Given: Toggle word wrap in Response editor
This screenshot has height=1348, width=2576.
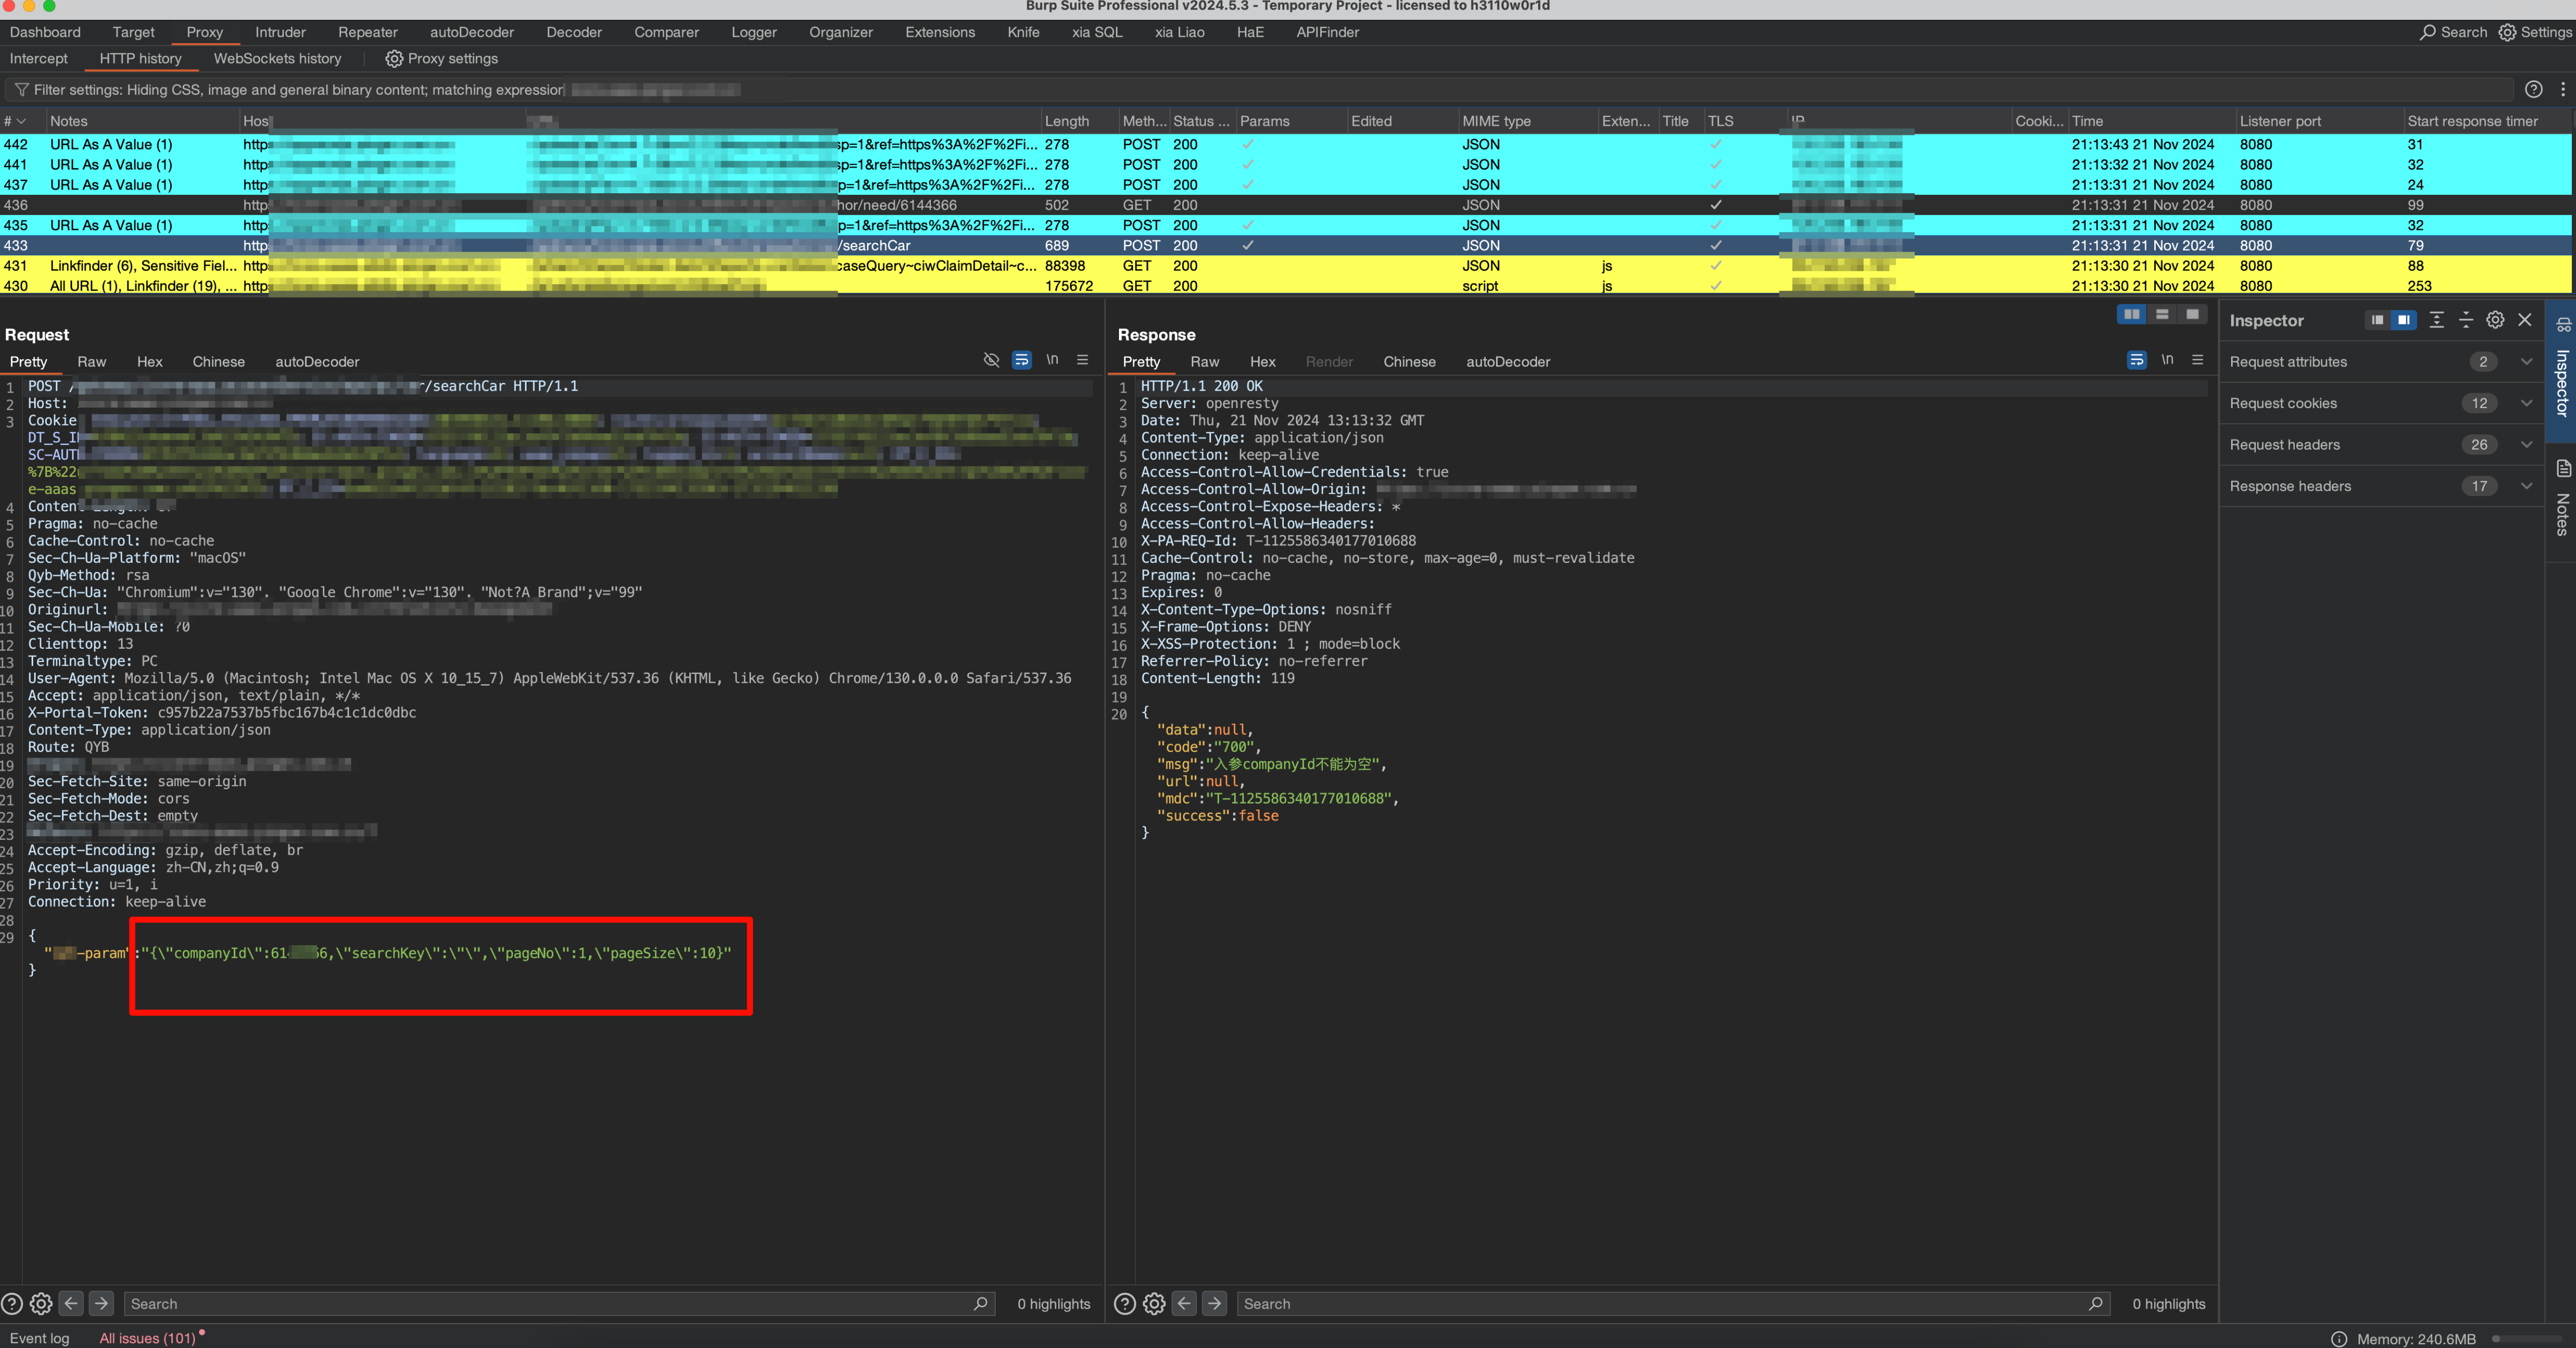Looking at the screenshot, I should click(x=2136, y=360).
